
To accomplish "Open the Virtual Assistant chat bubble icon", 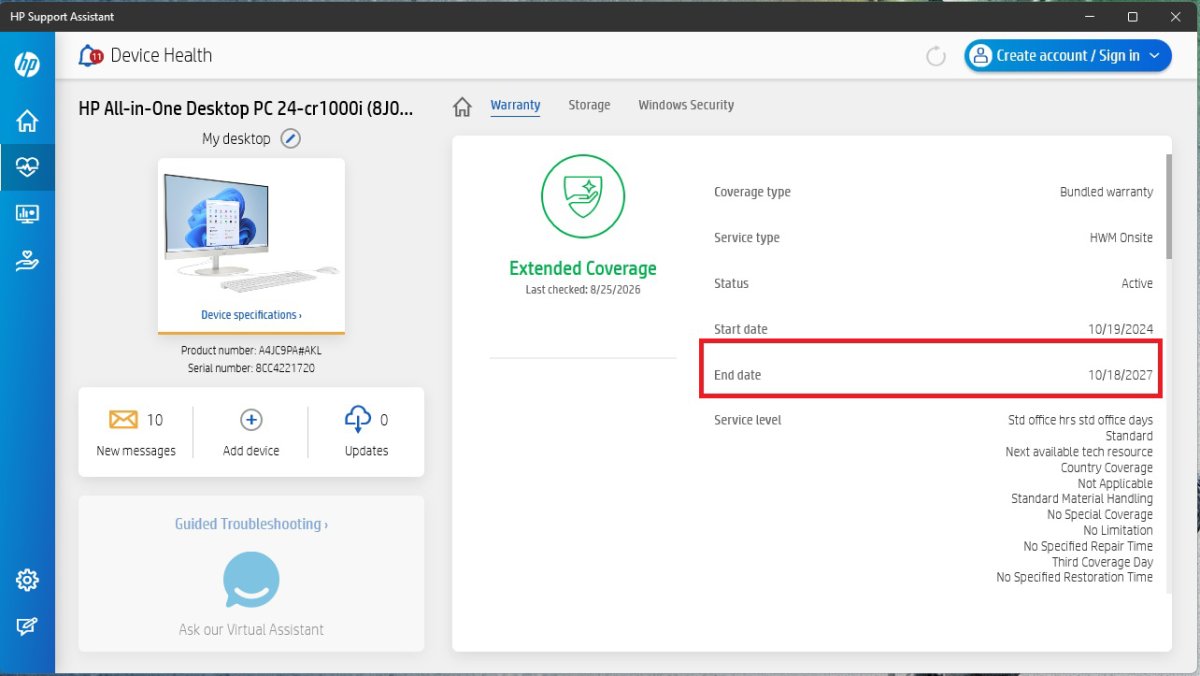I will click(251, 580).
